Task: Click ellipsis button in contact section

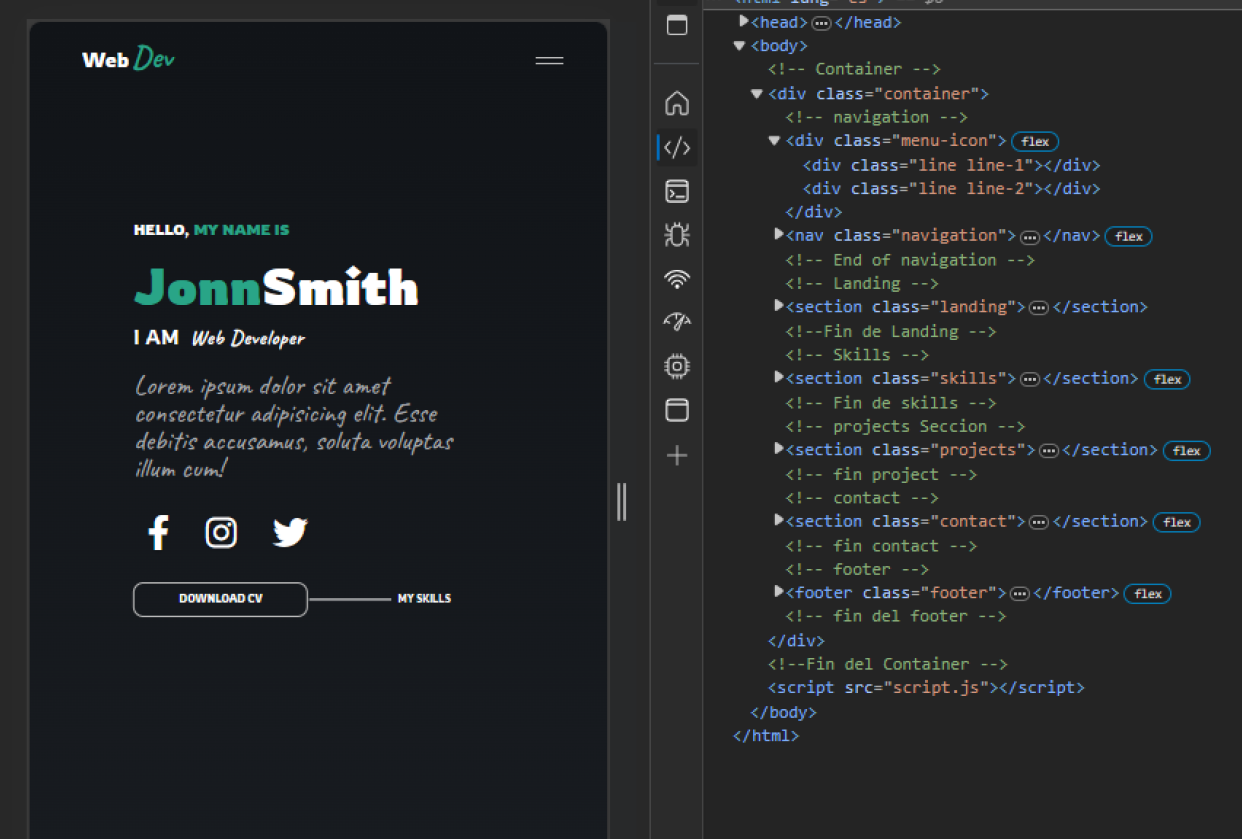Action: coord(1039,523)
